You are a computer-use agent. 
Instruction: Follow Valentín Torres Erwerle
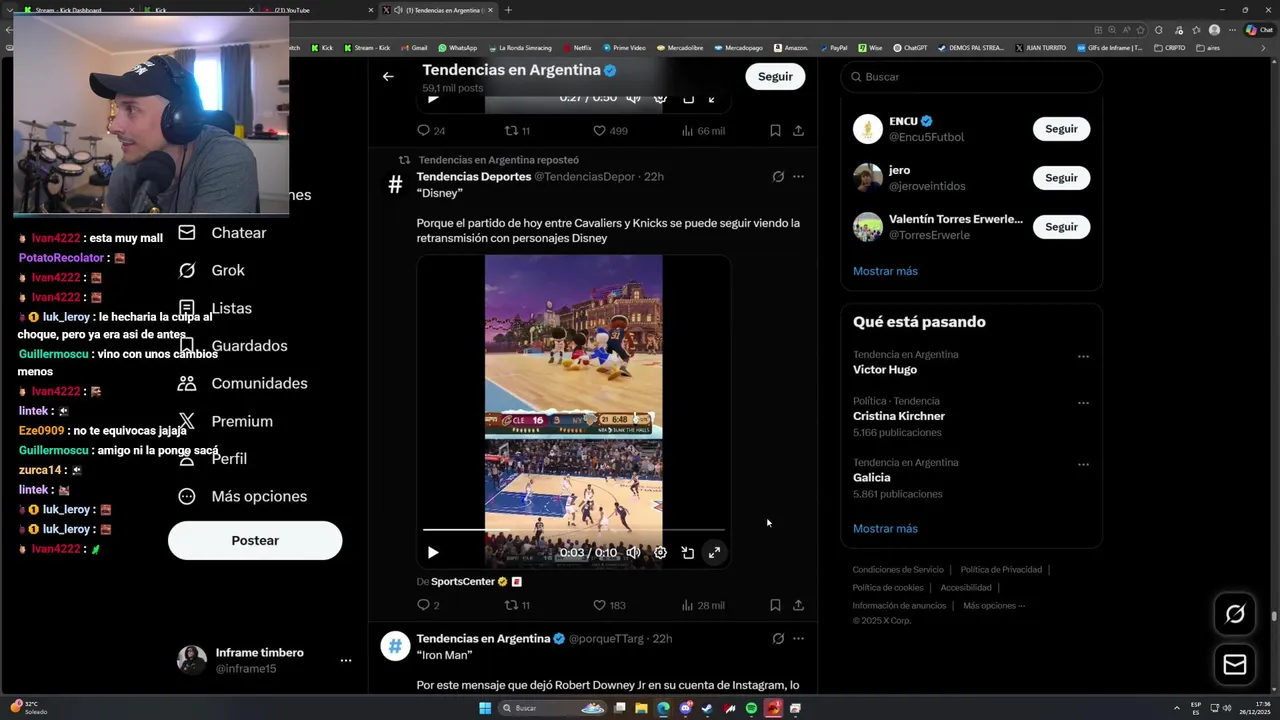1061,227
